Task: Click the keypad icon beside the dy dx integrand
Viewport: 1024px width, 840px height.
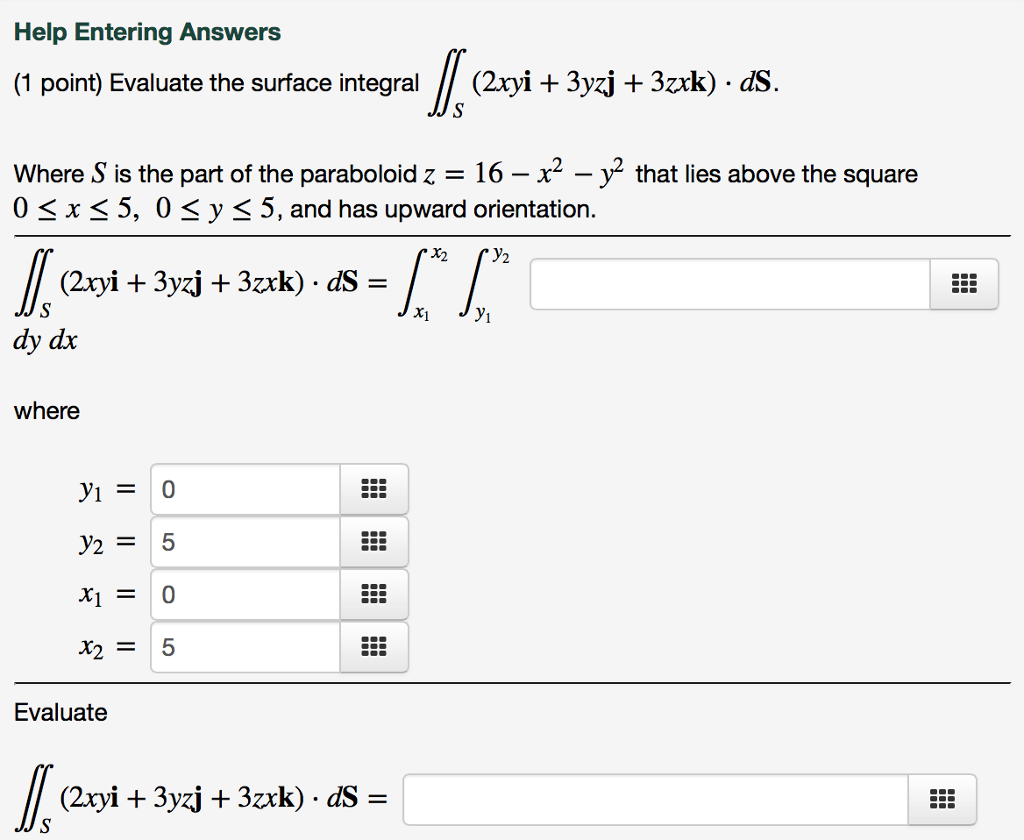Action: (x=963, y=283)
